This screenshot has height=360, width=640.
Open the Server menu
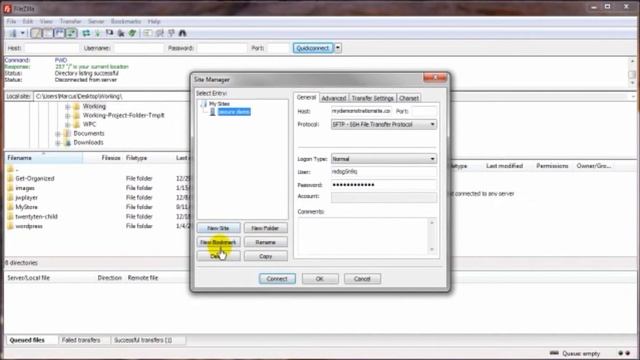(x=96, y=21)
